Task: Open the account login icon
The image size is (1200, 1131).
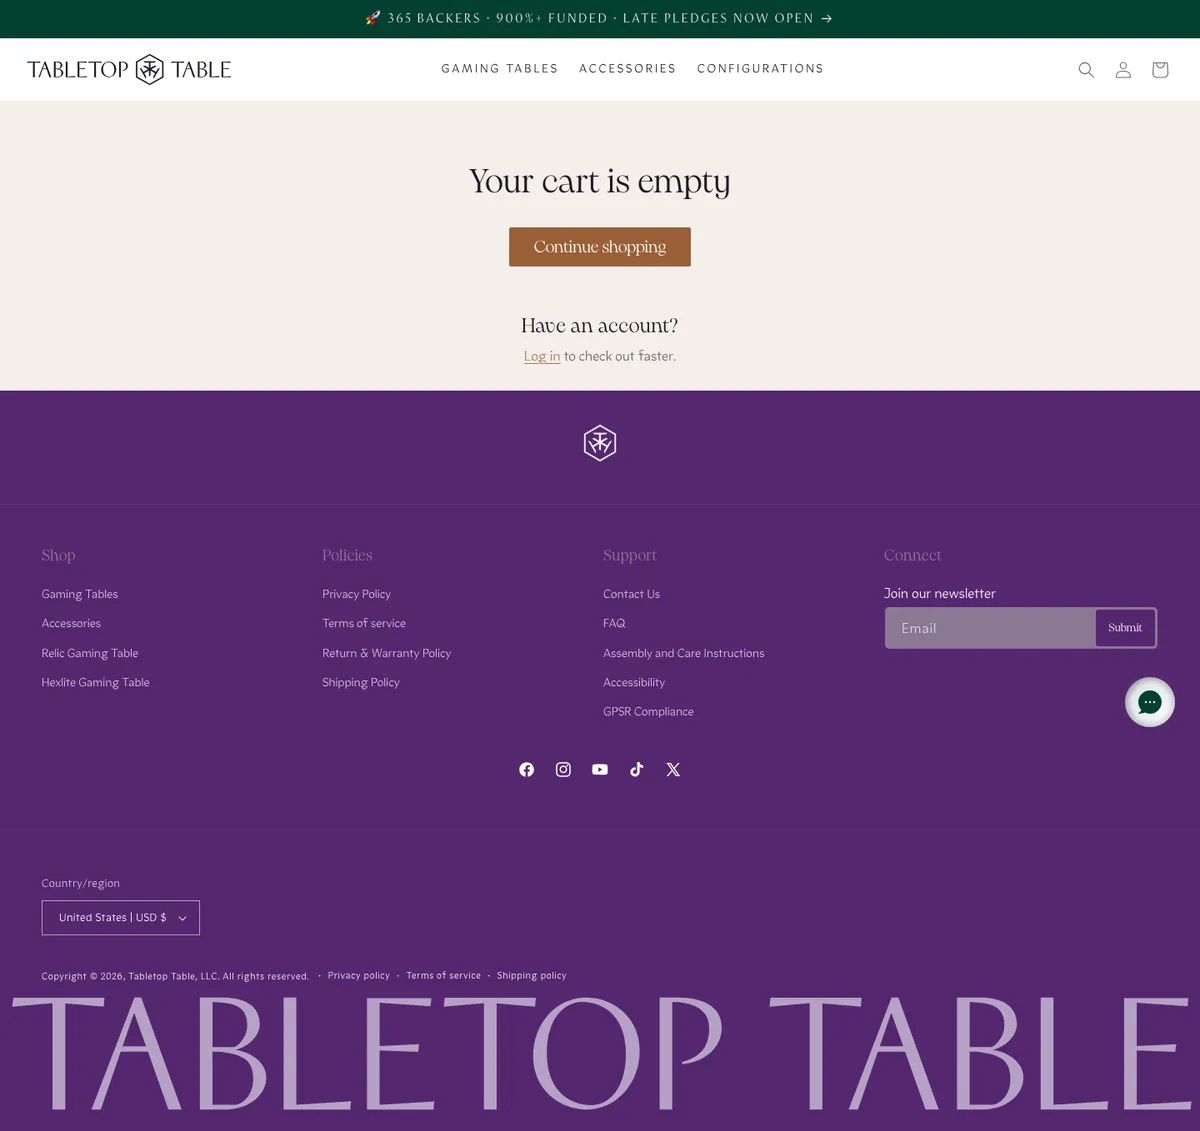Action: click(1123, 70)
